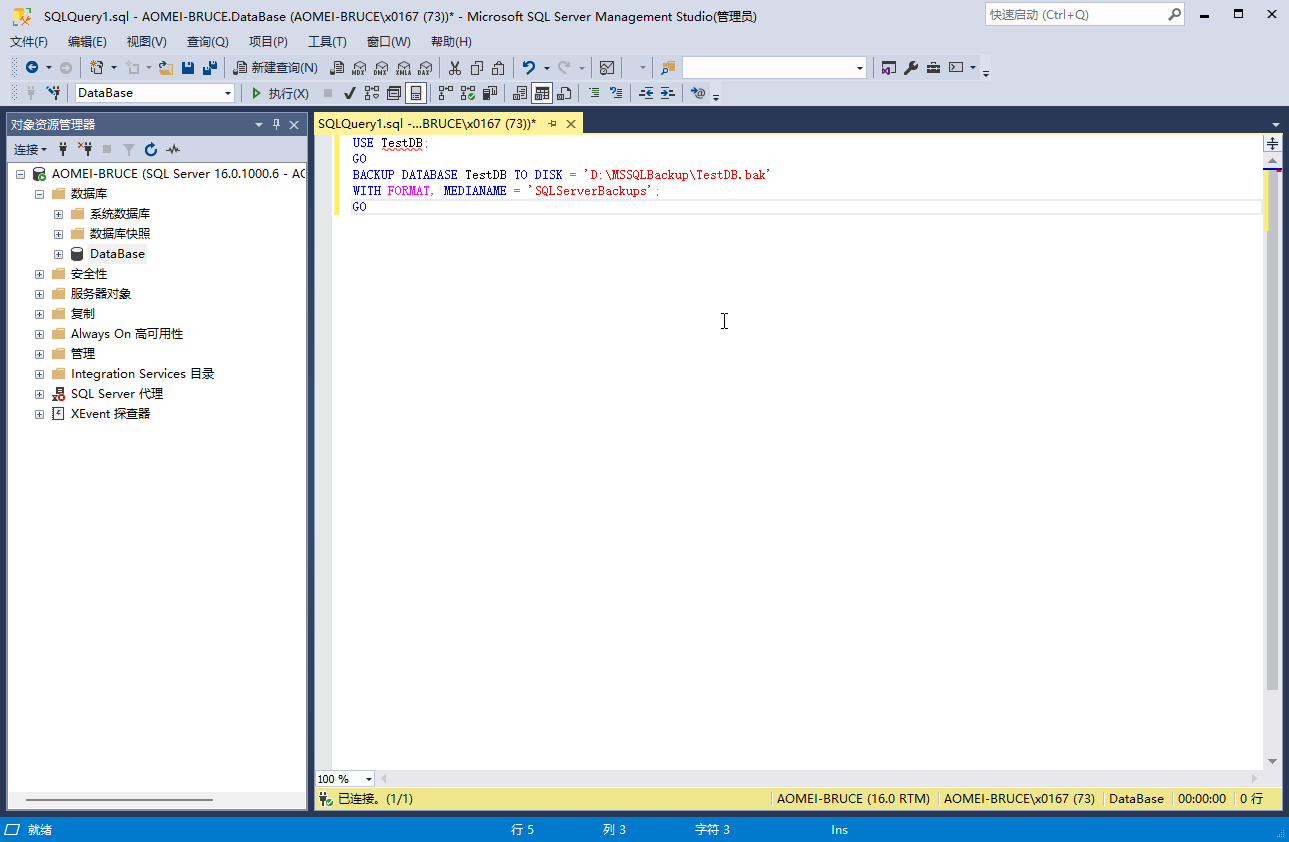Open the 视图(V) menu

tap(147, 42)
